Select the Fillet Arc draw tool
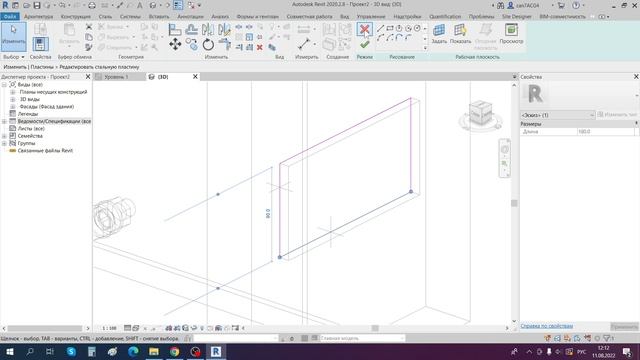640x360 pixels. click(408, 38)
